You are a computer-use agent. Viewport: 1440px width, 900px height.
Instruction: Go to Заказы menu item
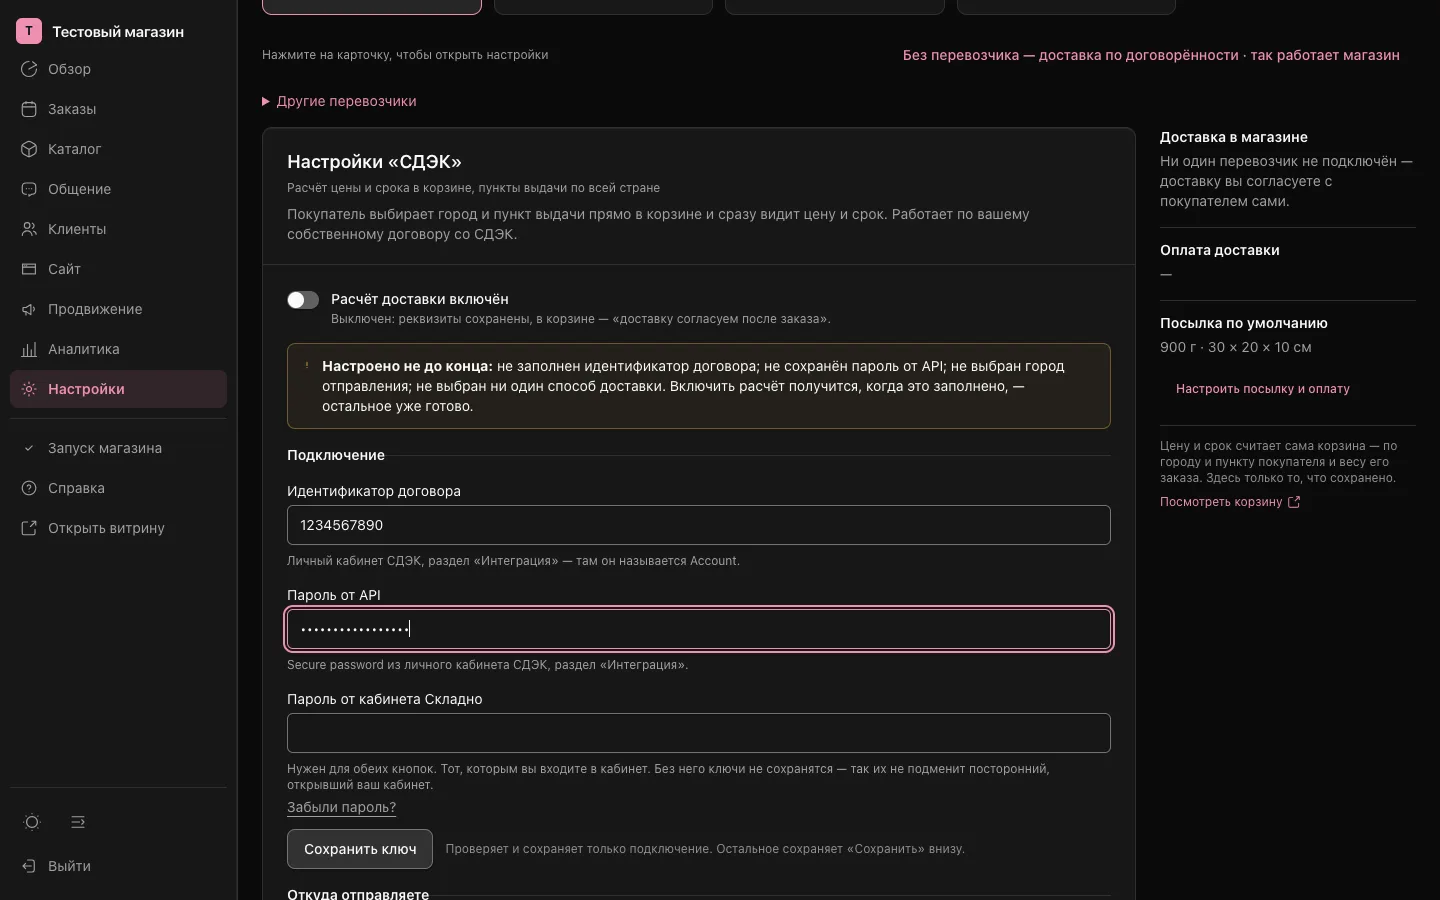(118, 109)
